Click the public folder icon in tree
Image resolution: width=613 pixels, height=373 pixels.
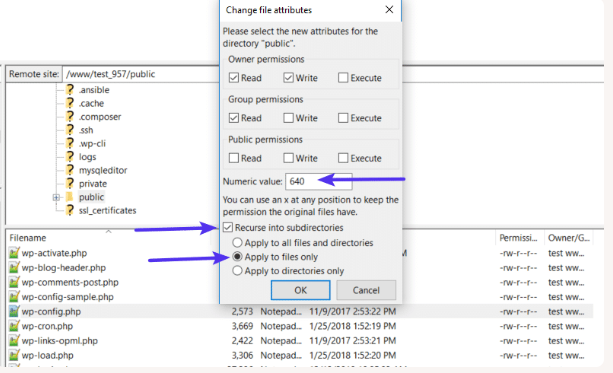coord(70,197)
